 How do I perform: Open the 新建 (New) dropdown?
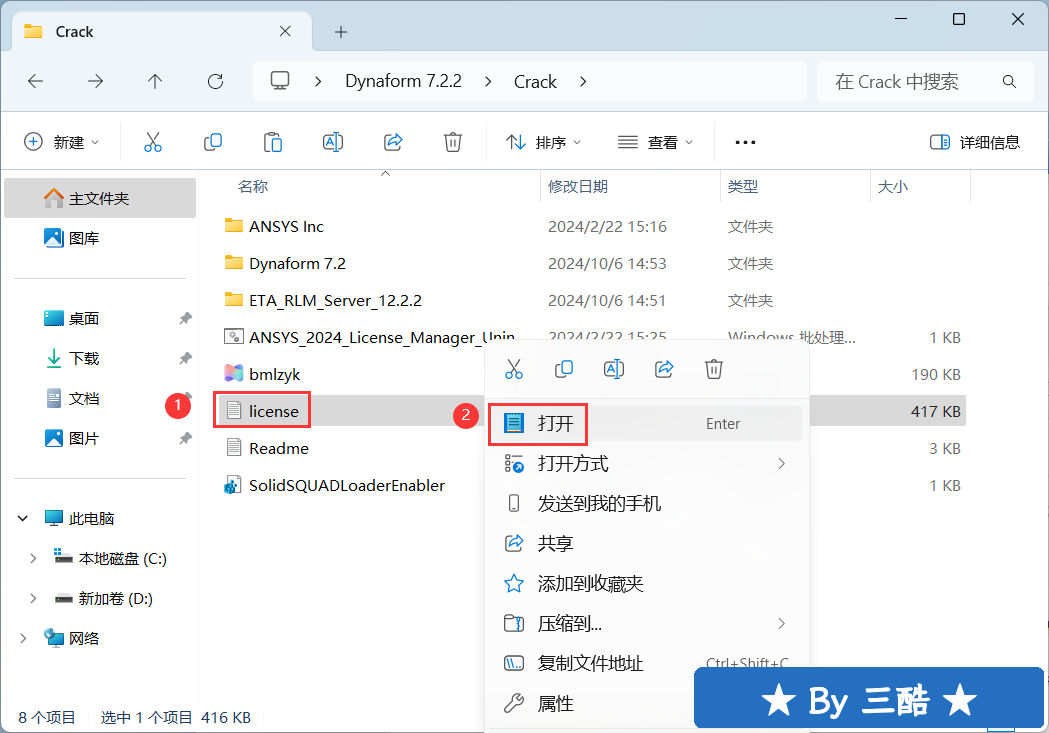[x=62, y=142]
